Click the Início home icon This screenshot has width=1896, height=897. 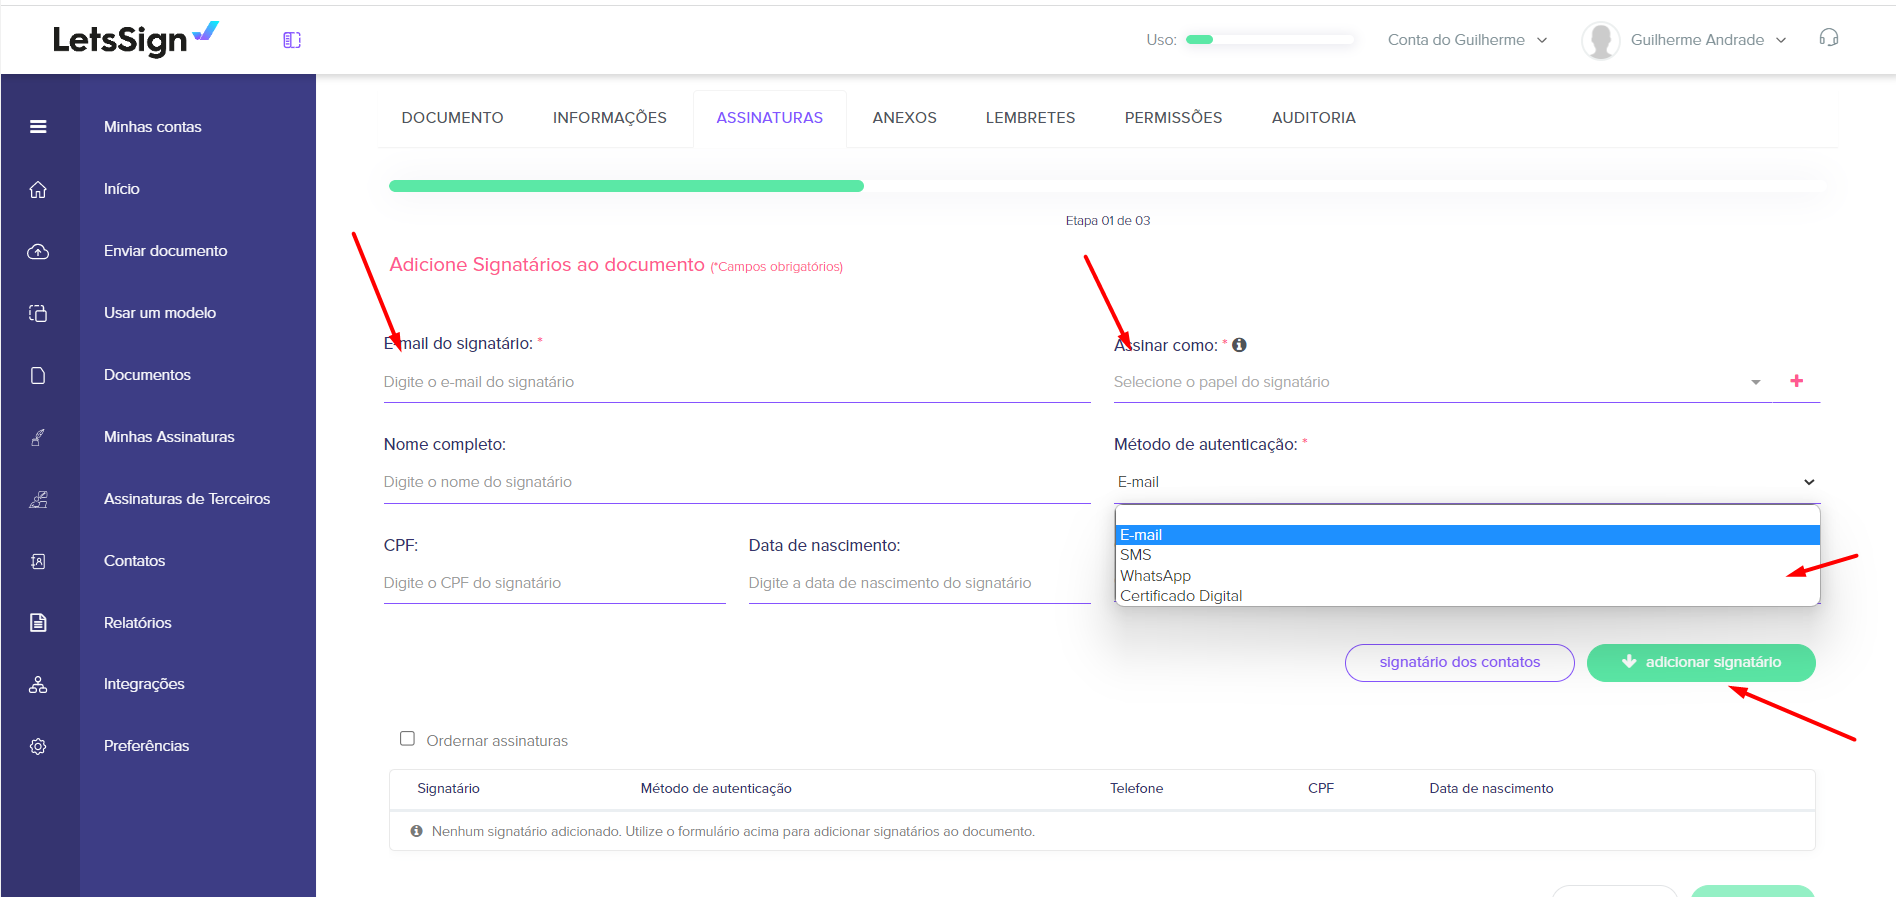tap(38, 189)
